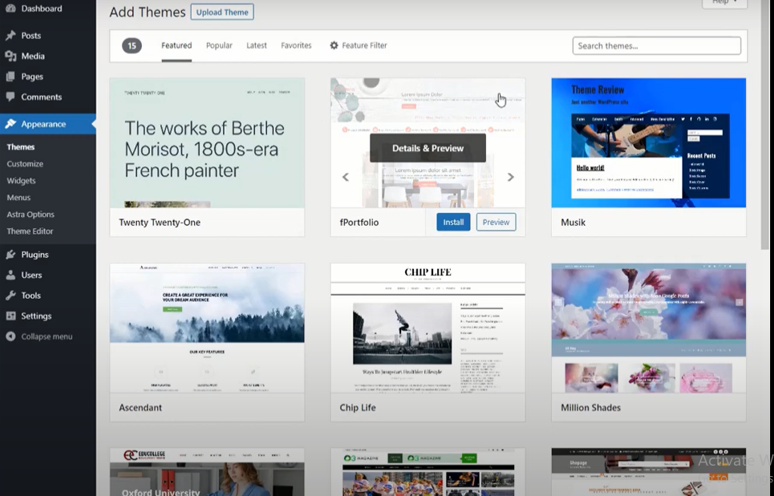Select the Twenty Twenty-One theme thumbnail
The image size is (774, 496).
(x=207, y=143)
